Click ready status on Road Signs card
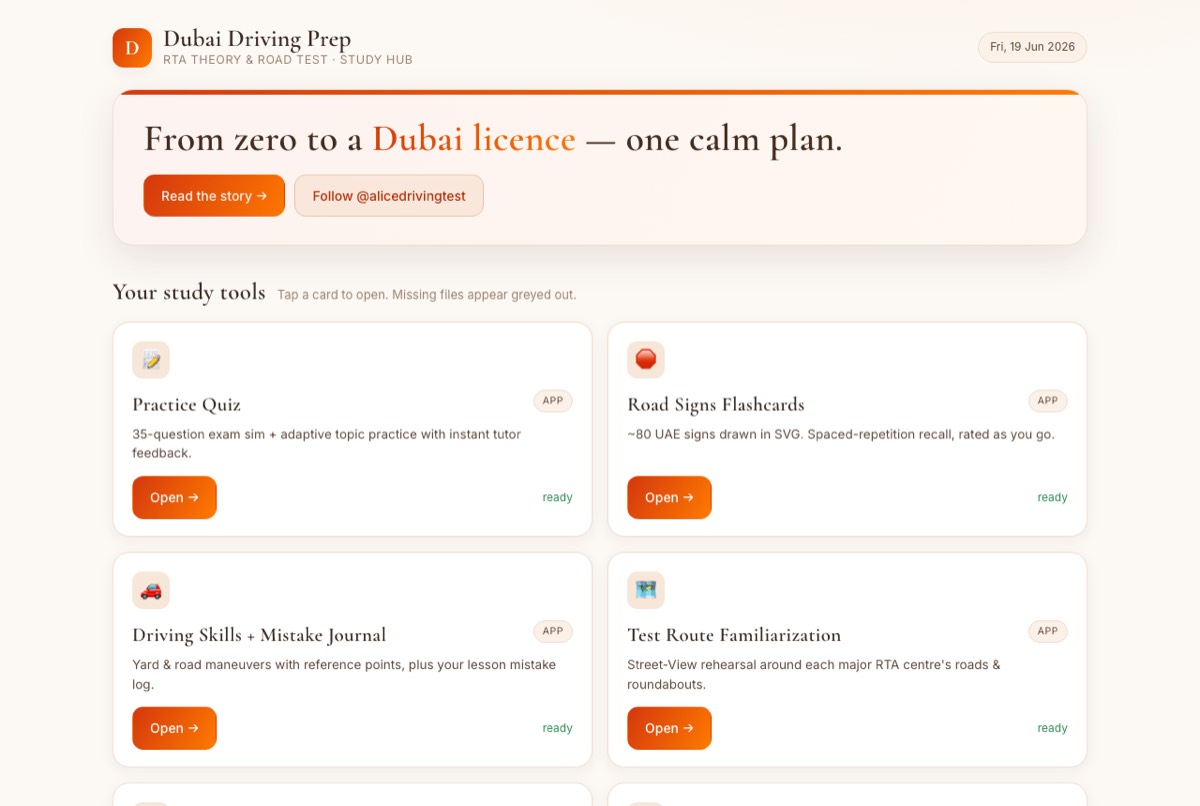The height and width of the screenshot is (806, 1200). point(1052,497)
